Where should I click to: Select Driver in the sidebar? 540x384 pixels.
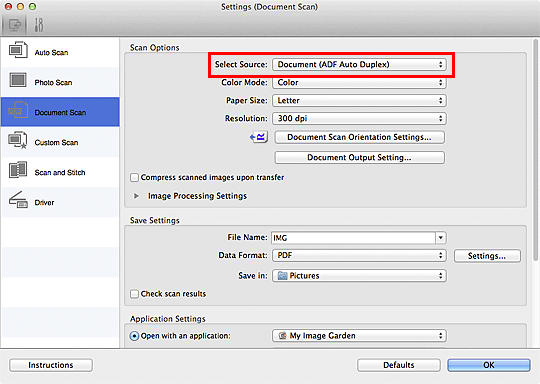click(60, 202)
